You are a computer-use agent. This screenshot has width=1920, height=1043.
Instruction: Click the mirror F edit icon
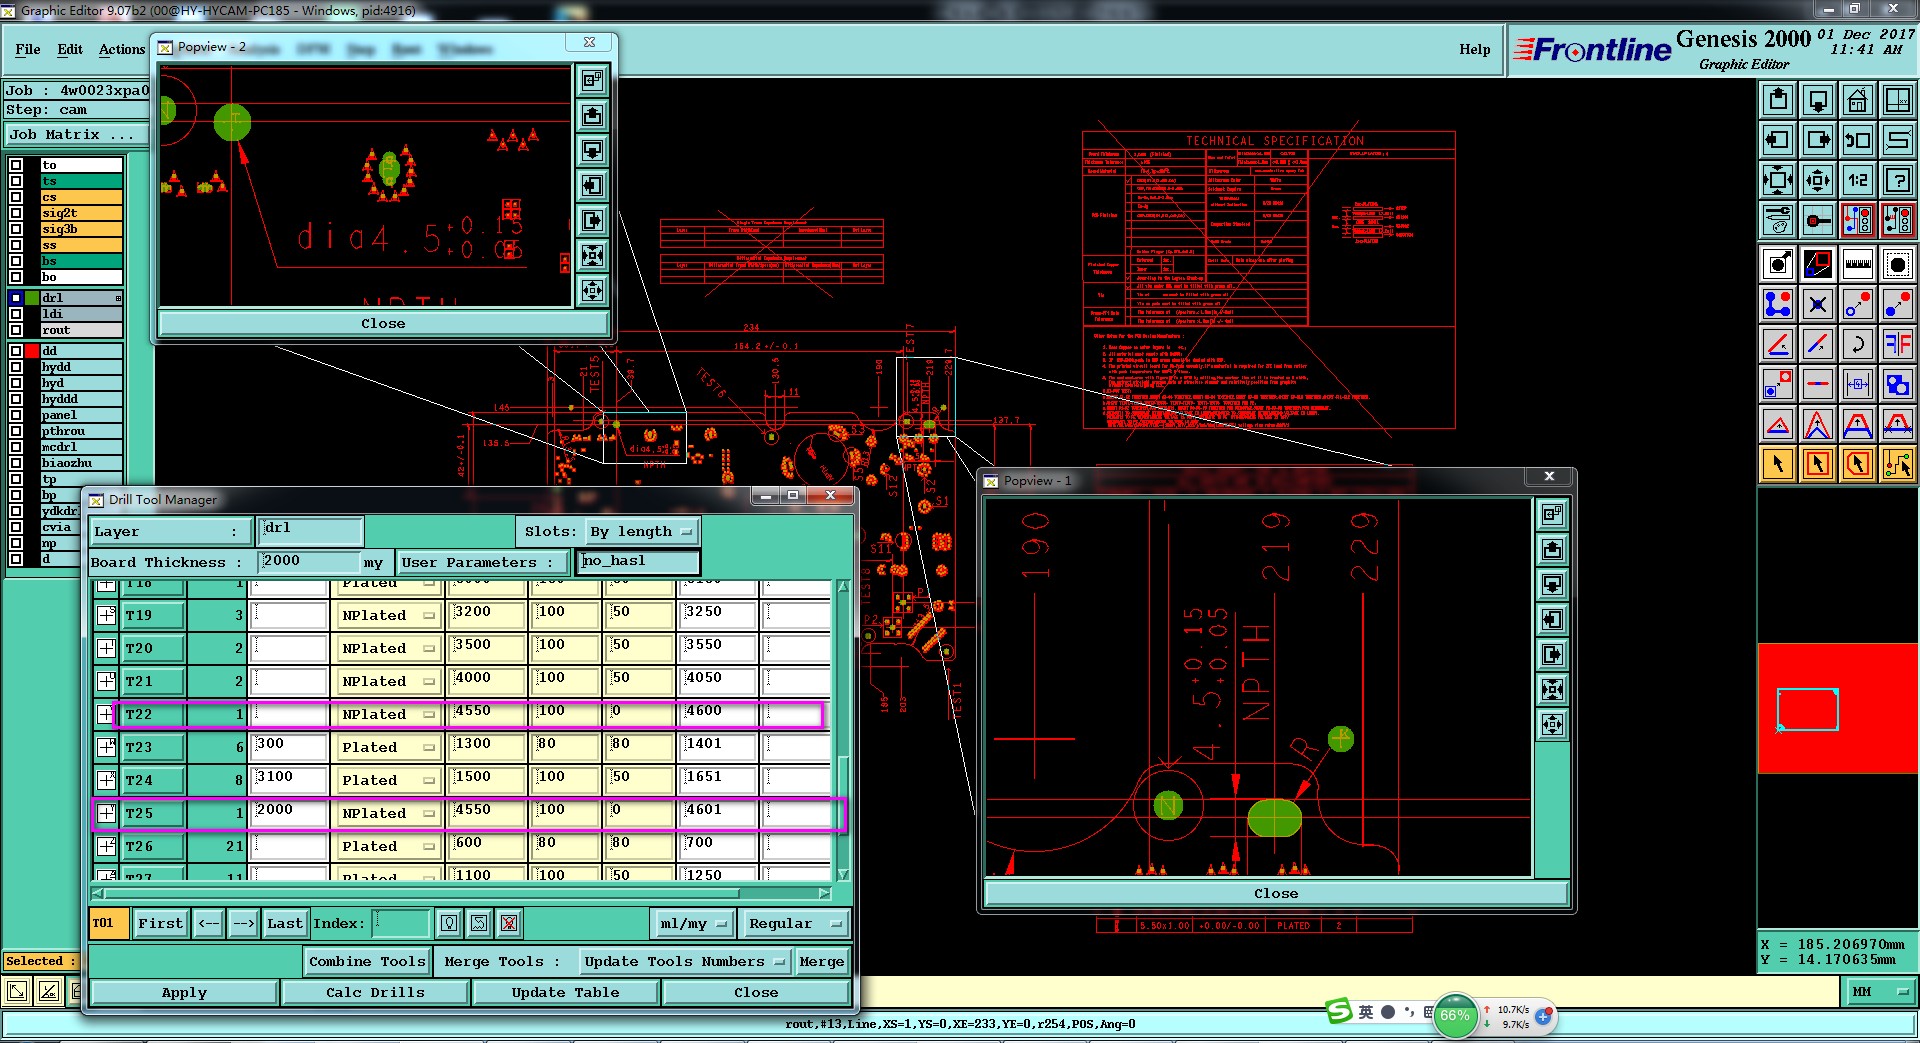[1897, 344]
